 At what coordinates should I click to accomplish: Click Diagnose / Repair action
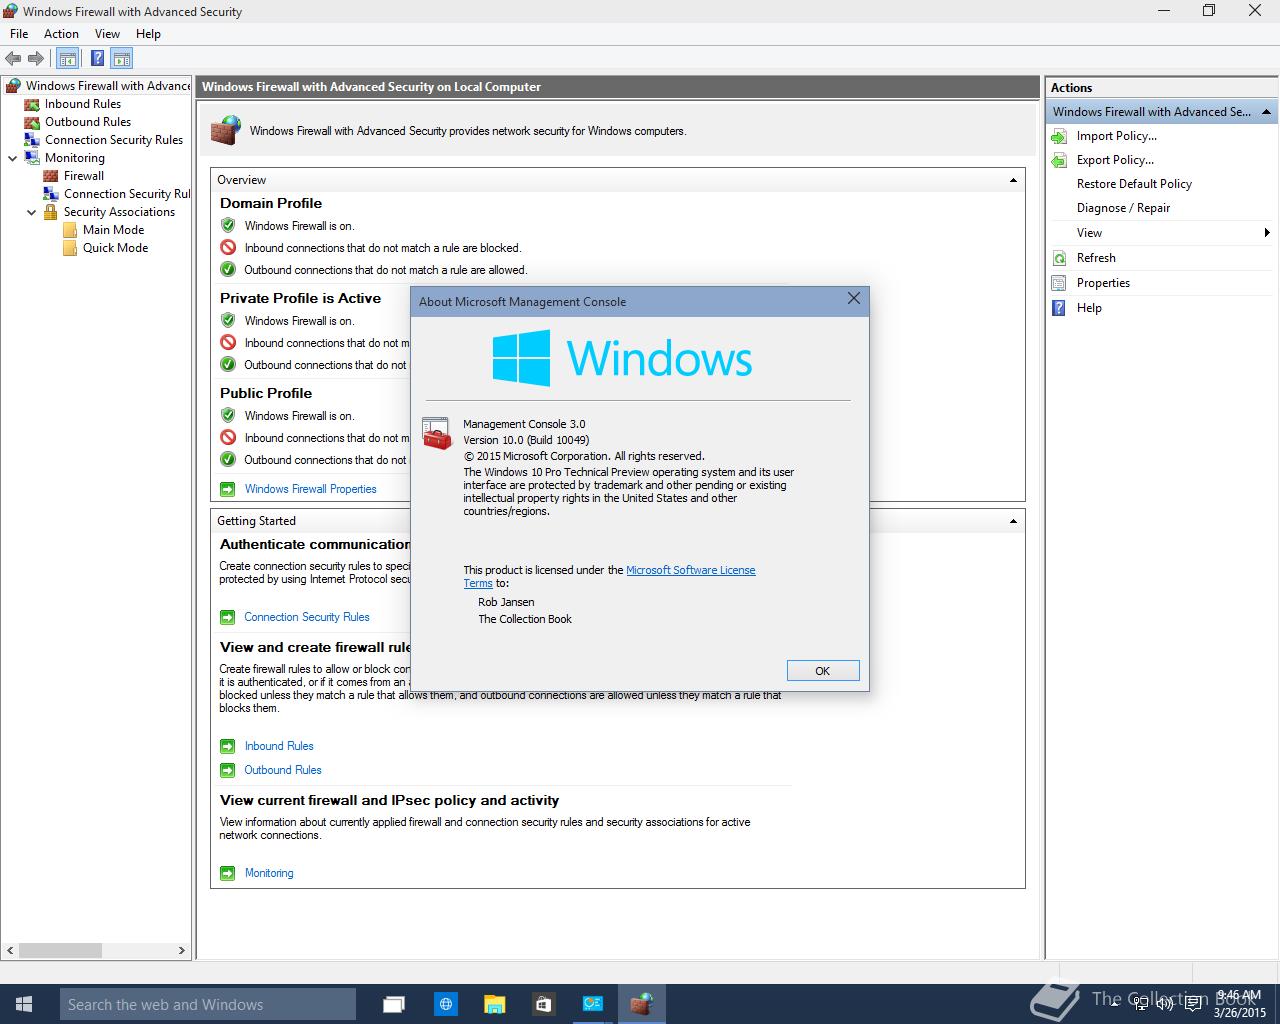tap(1123, 208)
